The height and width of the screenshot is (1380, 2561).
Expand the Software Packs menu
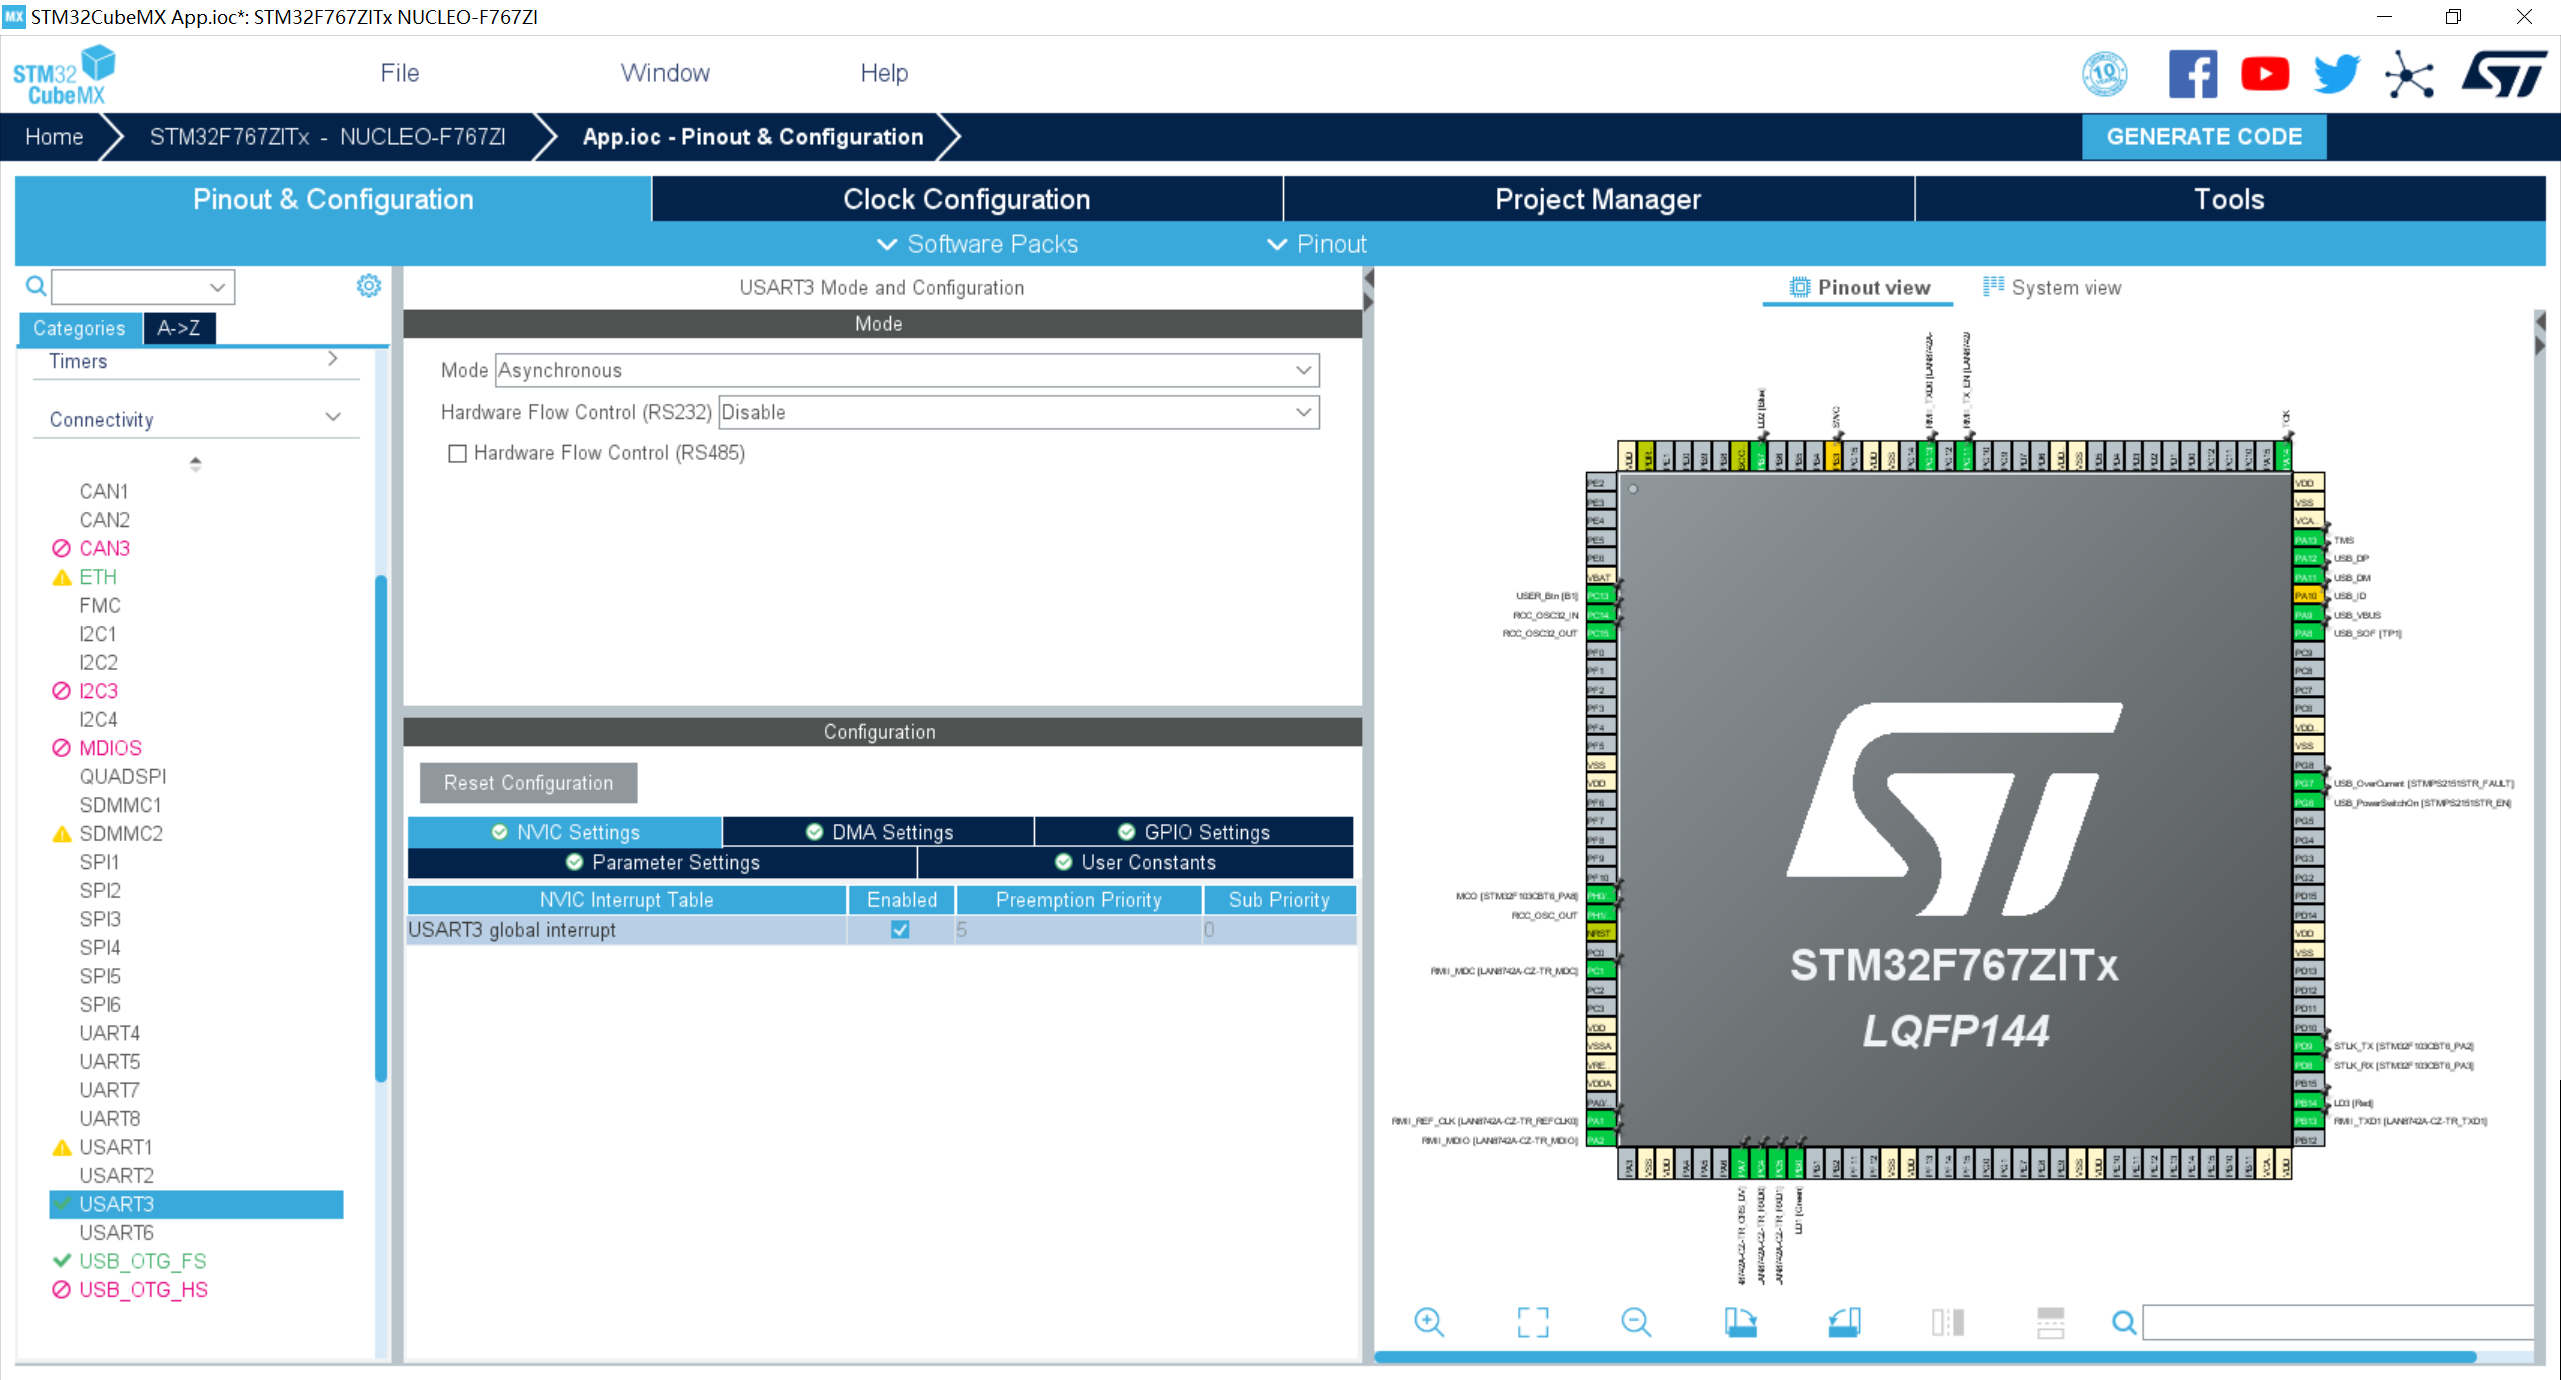coord(977,244)
